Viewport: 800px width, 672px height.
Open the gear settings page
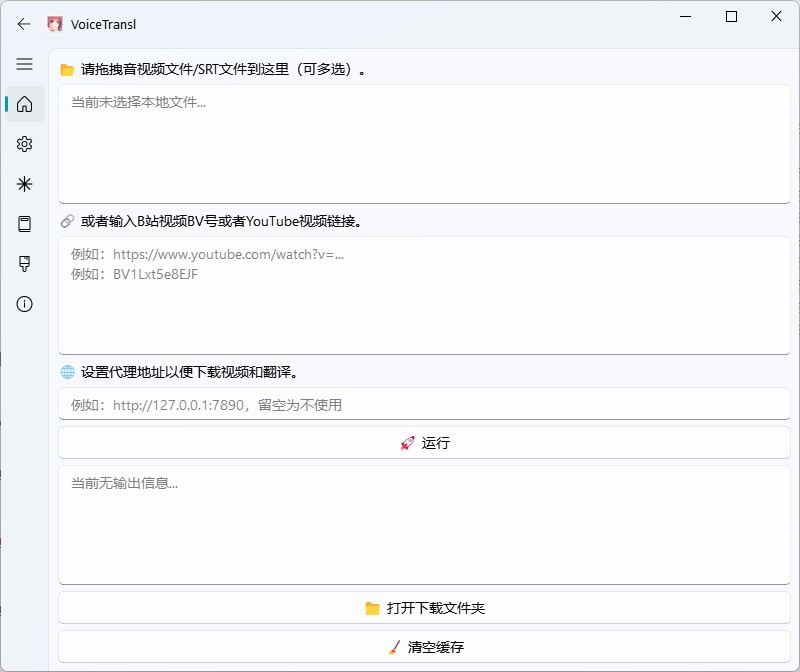click(24, 144)
